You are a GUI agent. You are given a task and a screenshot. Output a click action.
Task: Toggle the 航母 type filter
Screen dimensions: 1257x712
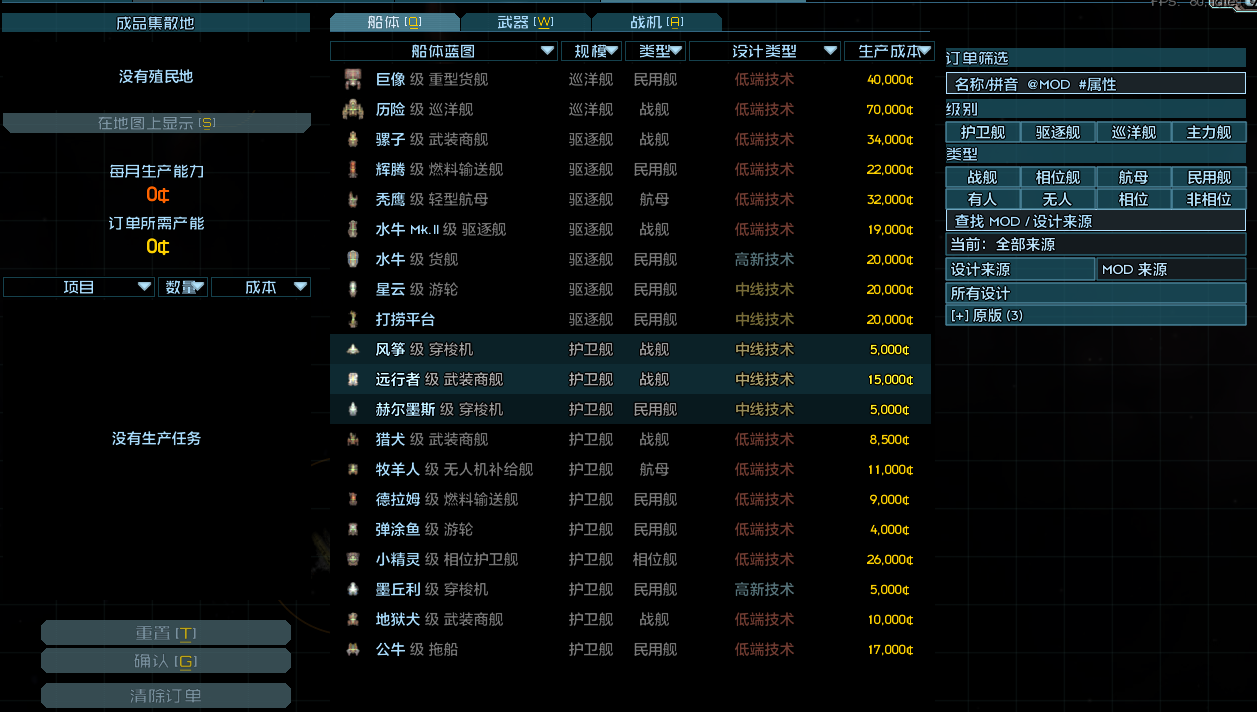[1133, 177]
